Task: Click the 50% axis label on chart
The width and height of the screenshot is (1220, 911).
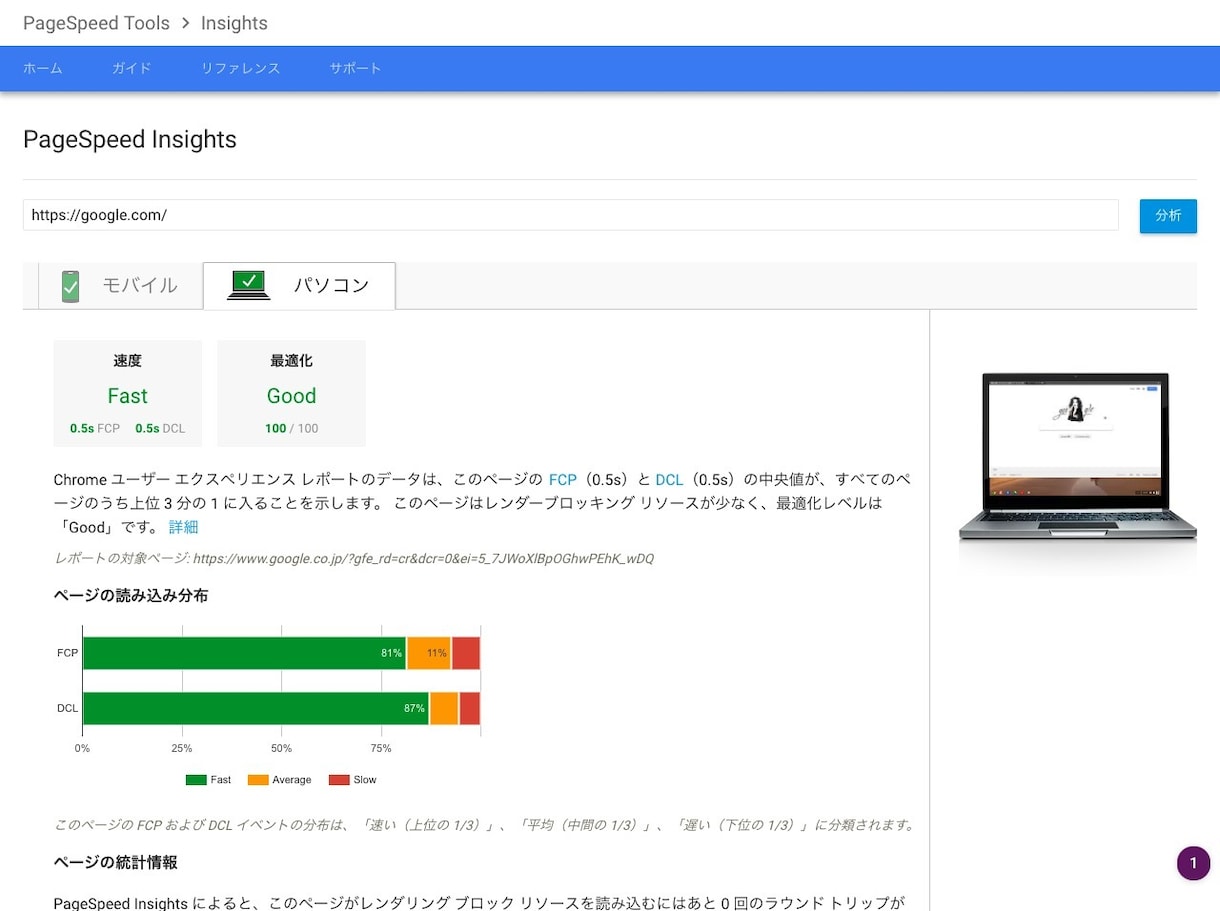Action: [x=281, y=748]
